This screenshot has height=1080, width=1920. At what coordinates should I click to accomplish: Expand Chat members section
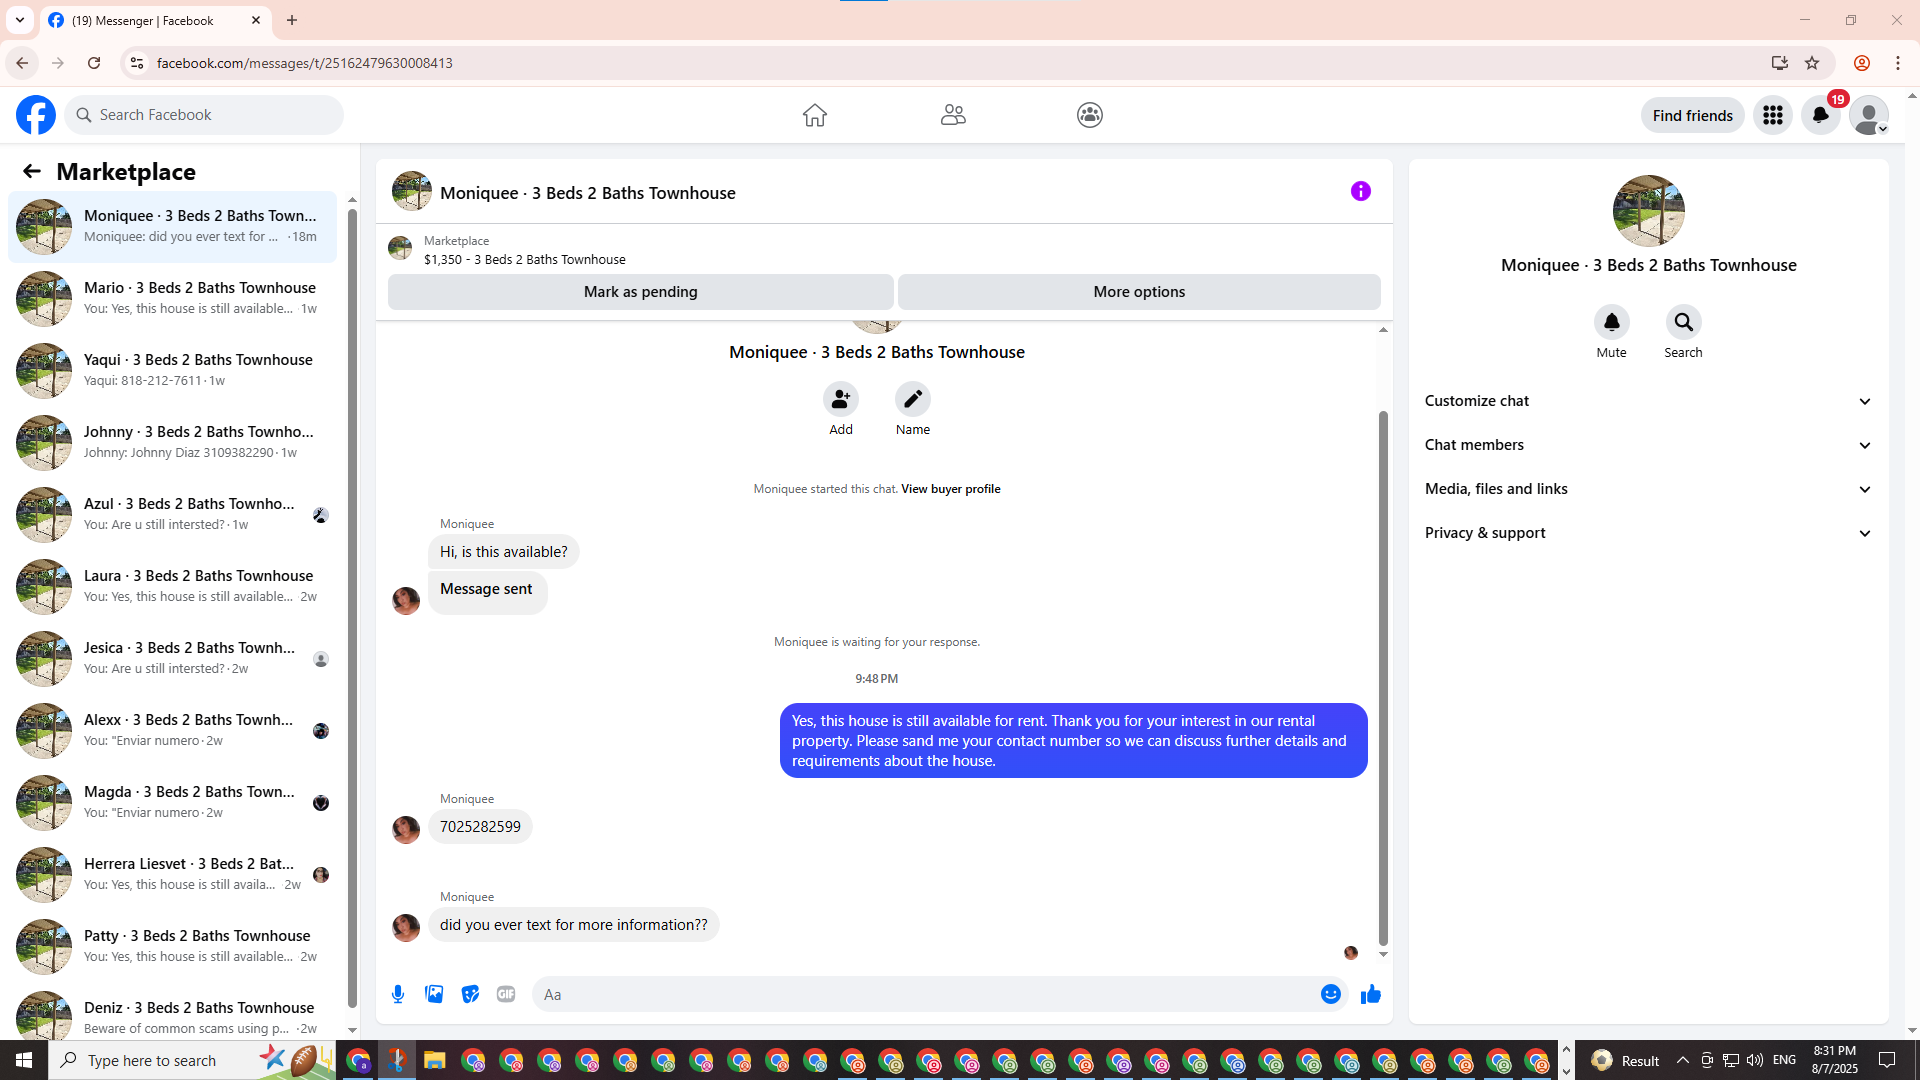1649,445
